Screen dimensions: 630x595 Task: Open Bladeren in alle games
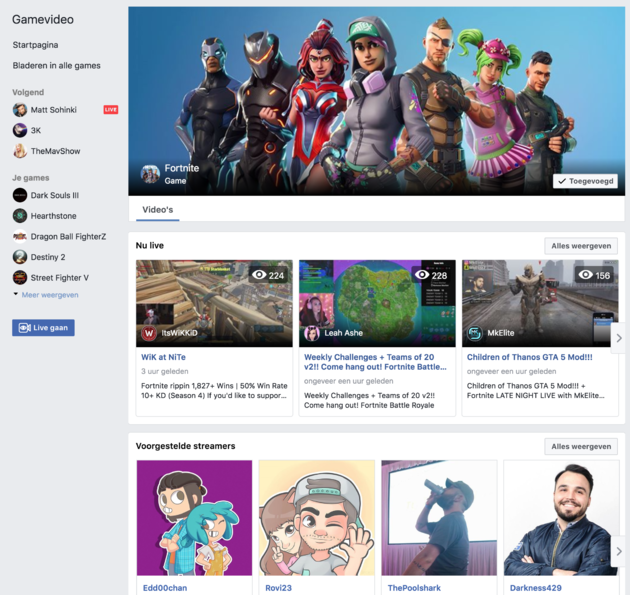click(57, 65)
